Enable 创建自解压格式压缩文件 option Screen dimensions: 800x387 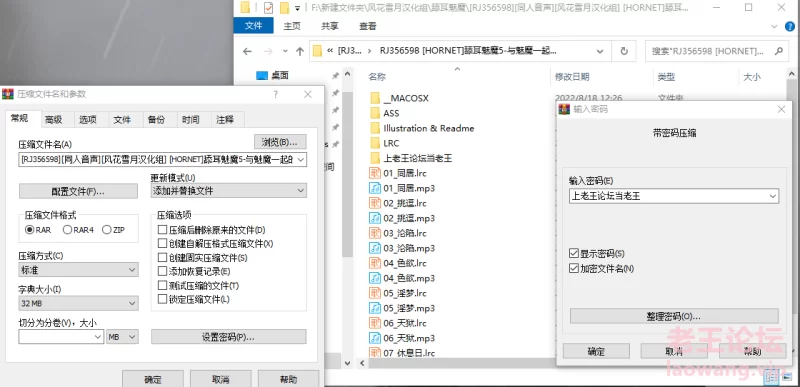point(162,244)
